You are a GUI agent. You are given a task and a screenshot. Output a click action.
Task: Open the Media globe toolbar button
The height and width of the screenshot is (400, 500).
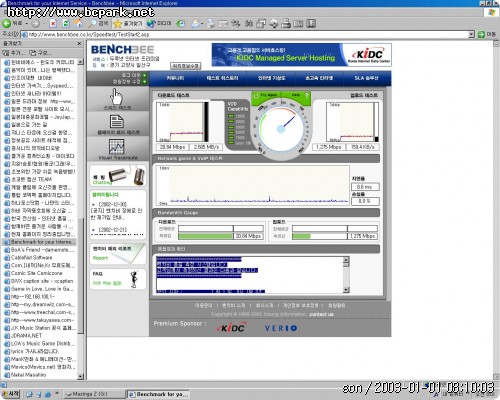tap(159, 24)
